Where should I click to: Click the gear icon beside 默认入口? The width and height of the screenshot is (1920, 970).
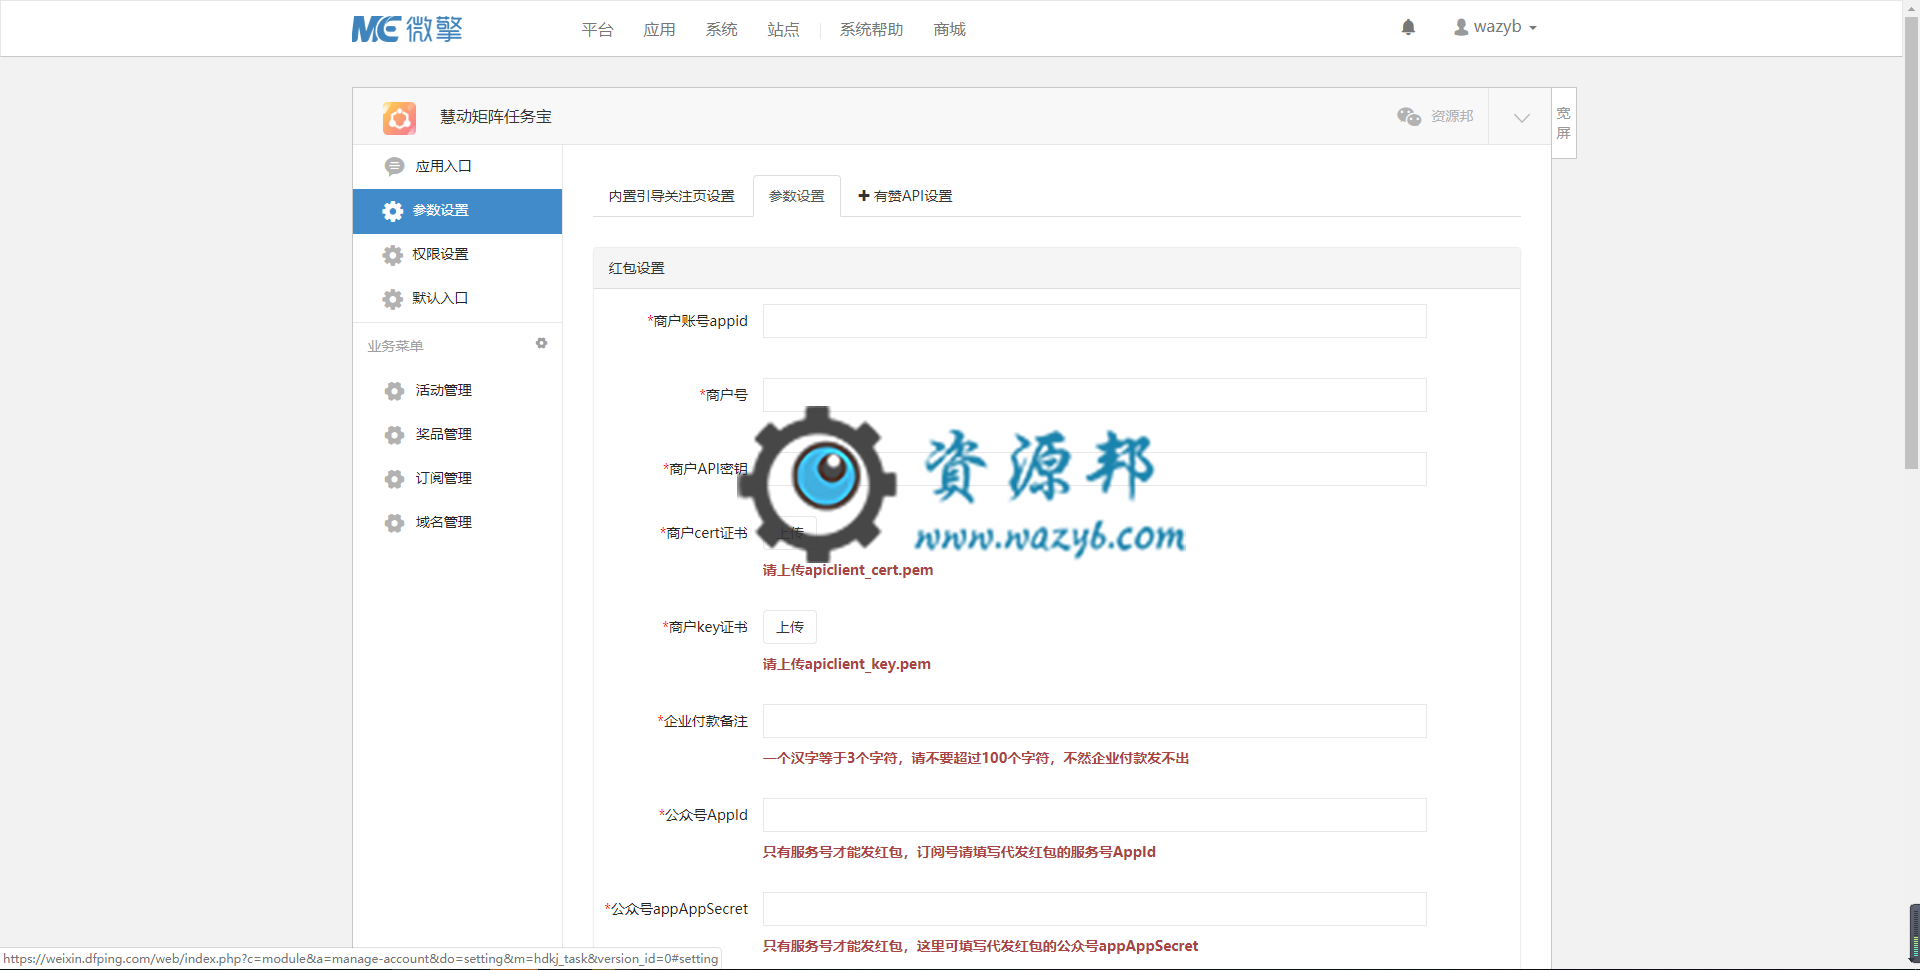click(392, 299)
